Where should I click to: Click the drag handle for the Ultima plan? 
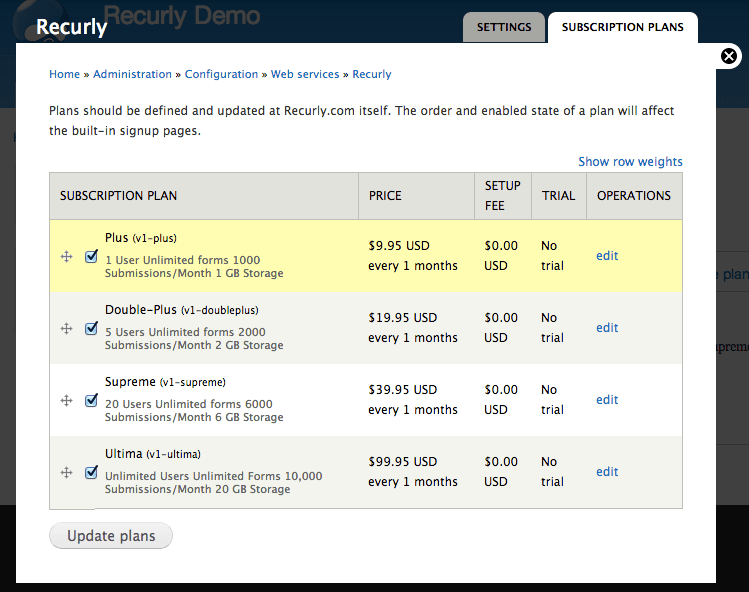[66, 473]
